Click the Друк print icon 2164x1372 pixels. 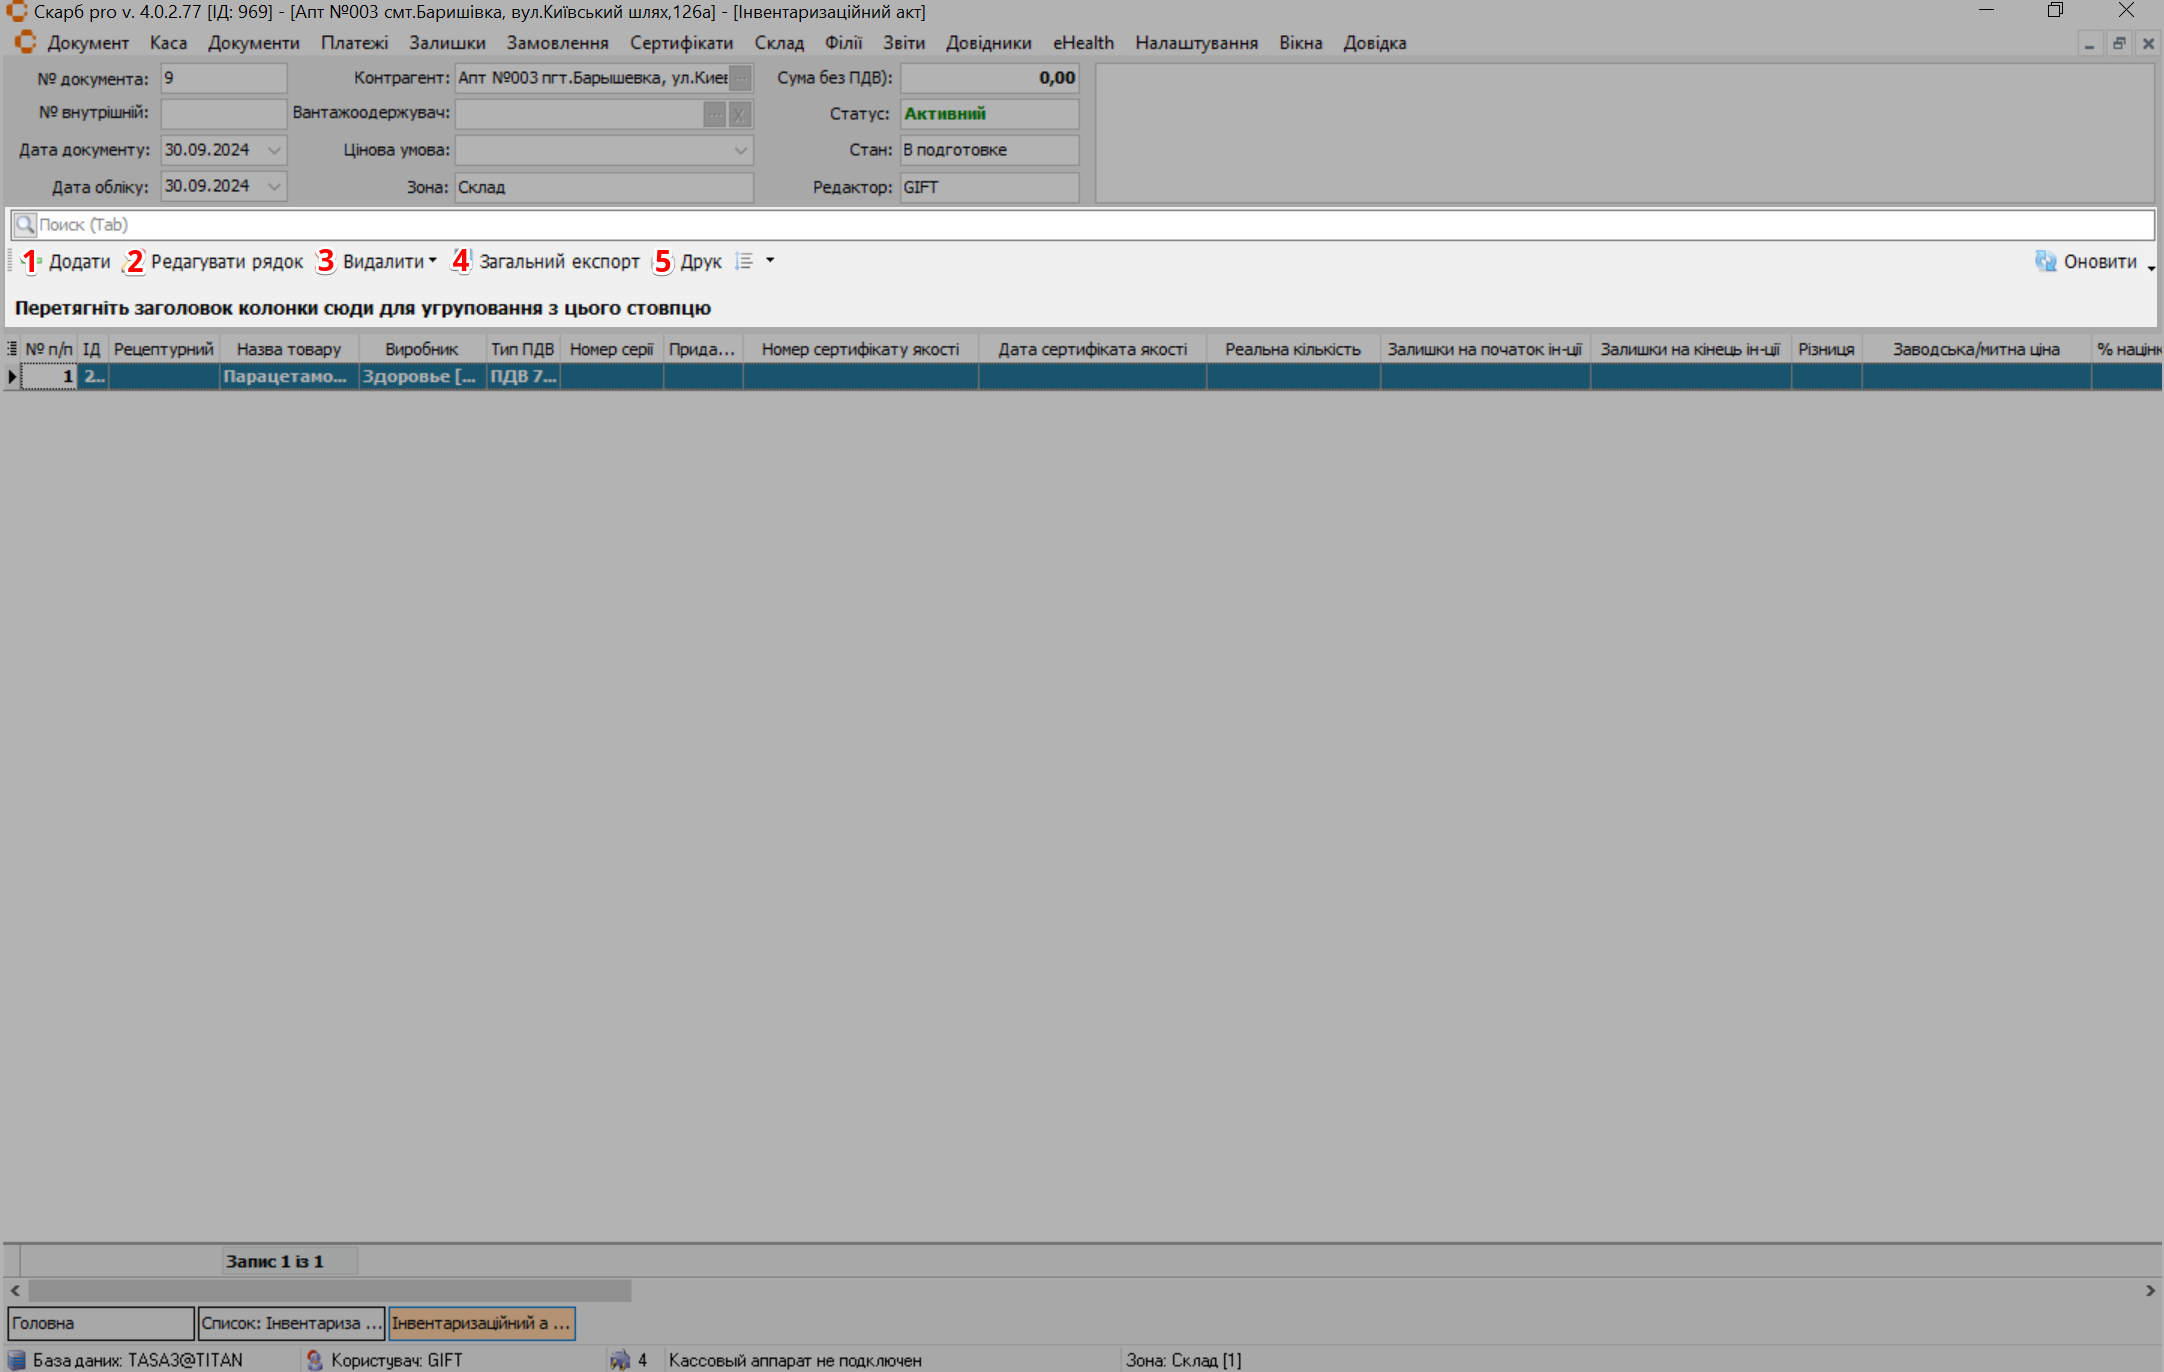coord(662,261)
